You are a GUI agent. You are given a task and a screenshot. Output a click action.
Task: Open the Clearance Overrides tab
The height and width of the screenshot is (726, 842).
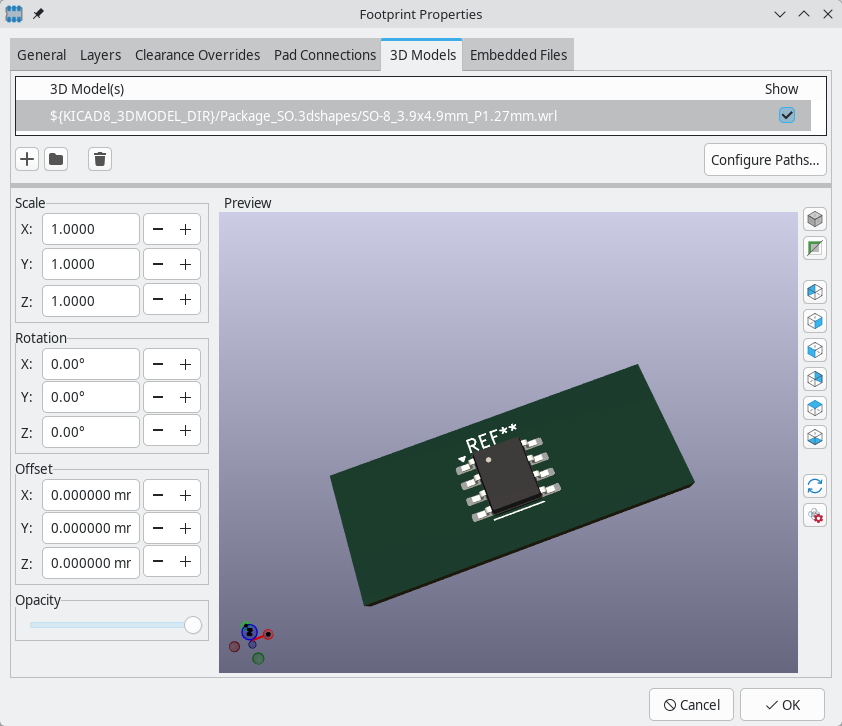click(x=197, y=55)
